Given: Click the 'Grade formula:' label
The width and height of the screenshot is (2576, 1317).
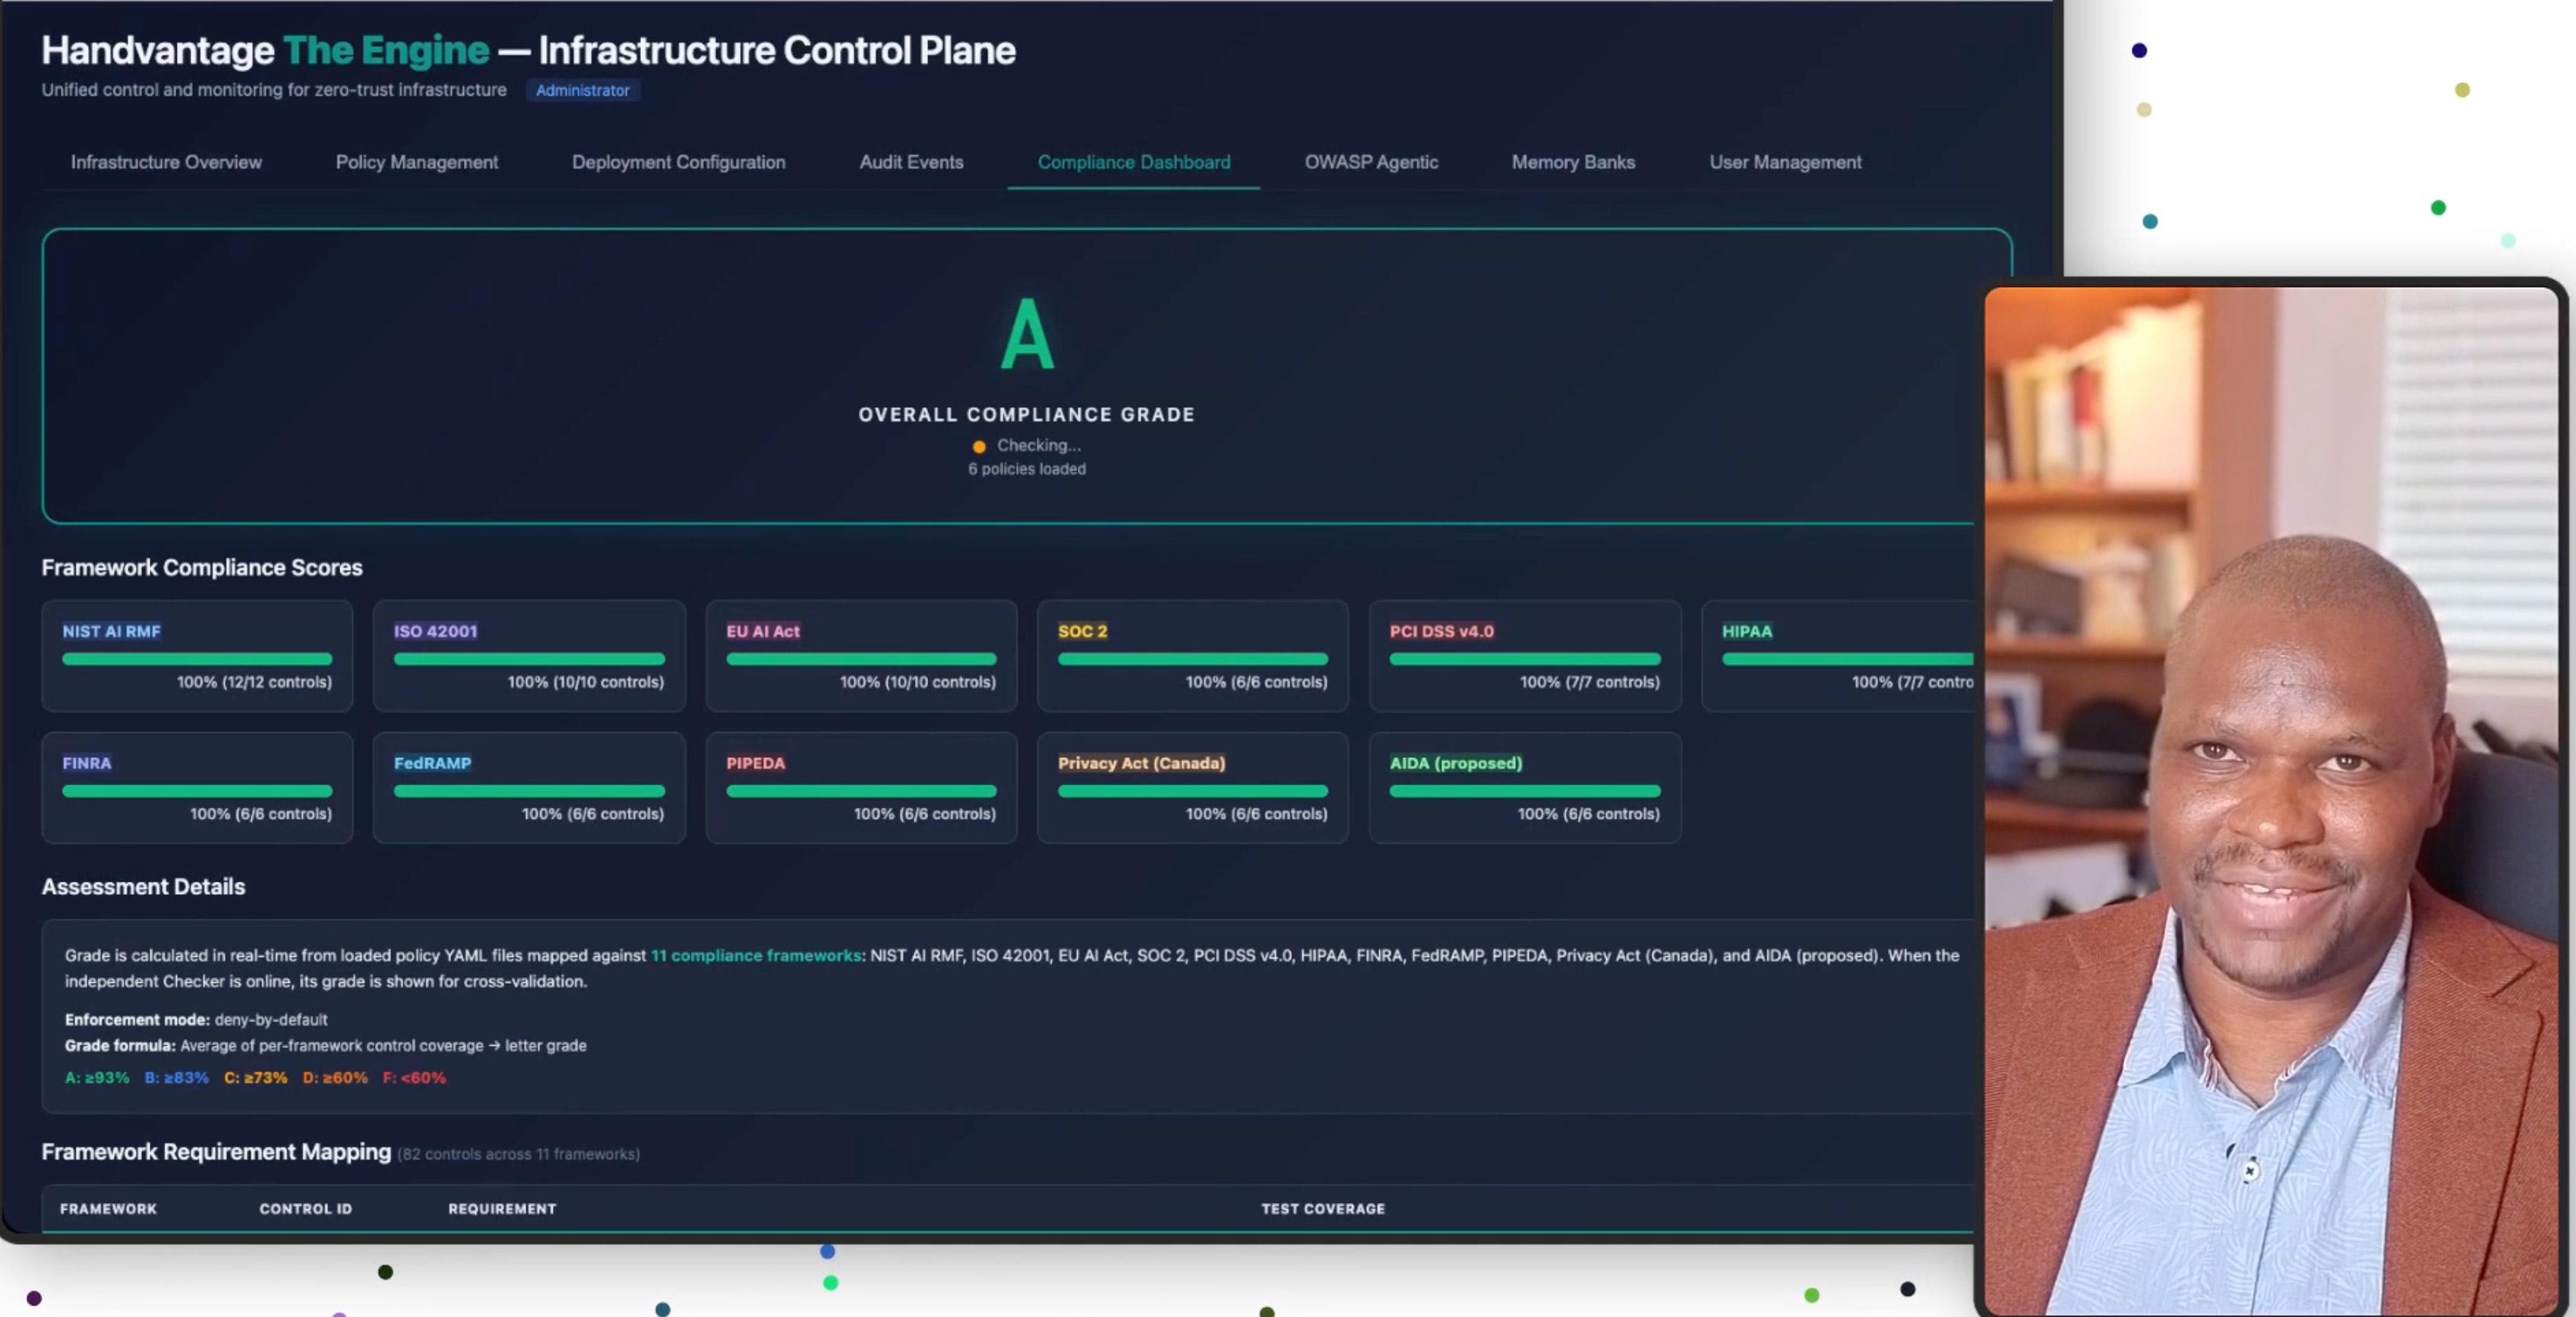Looking at the screenshot, I should click(x=120, y=1046).
